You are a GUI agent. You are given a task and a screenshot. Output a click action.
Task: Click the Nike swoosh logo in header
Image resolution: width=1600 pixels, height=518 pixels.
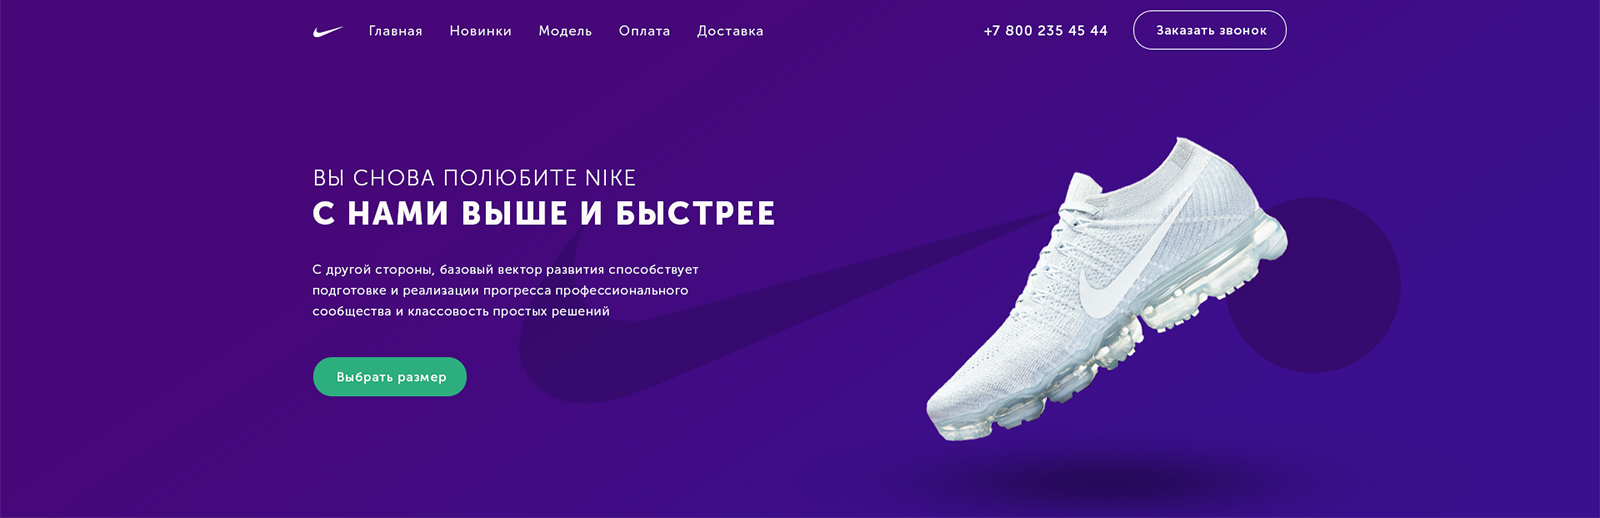coord(328,32)
